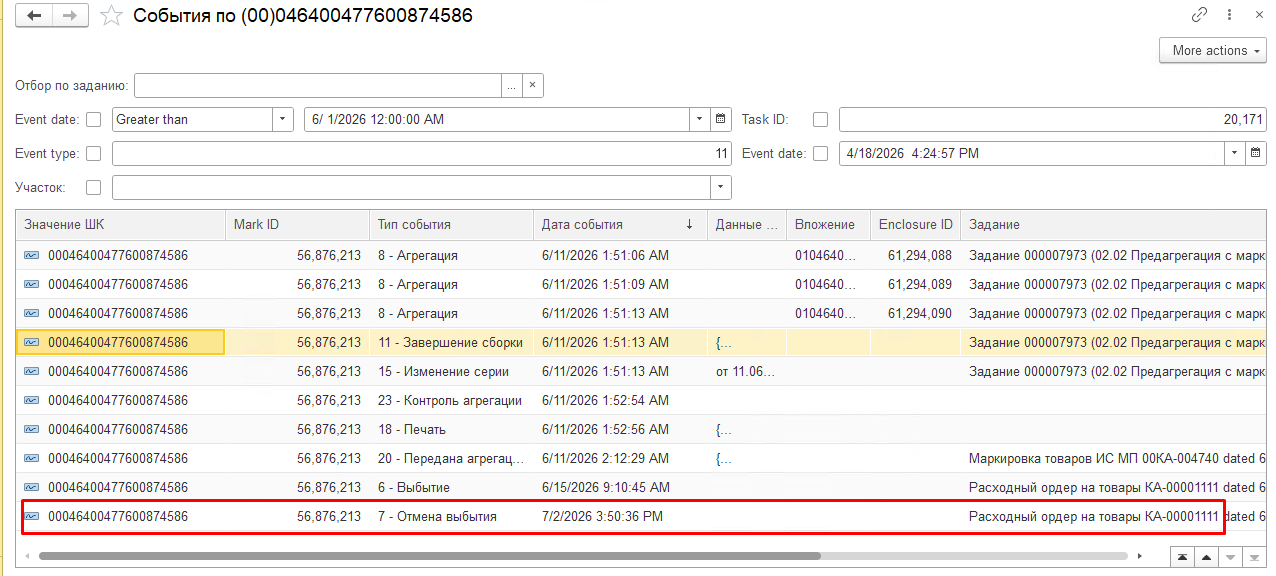Click row icon of the 1:51:09 AM event
This screenshot has height=576, width=1276.
tap(32, 284)
